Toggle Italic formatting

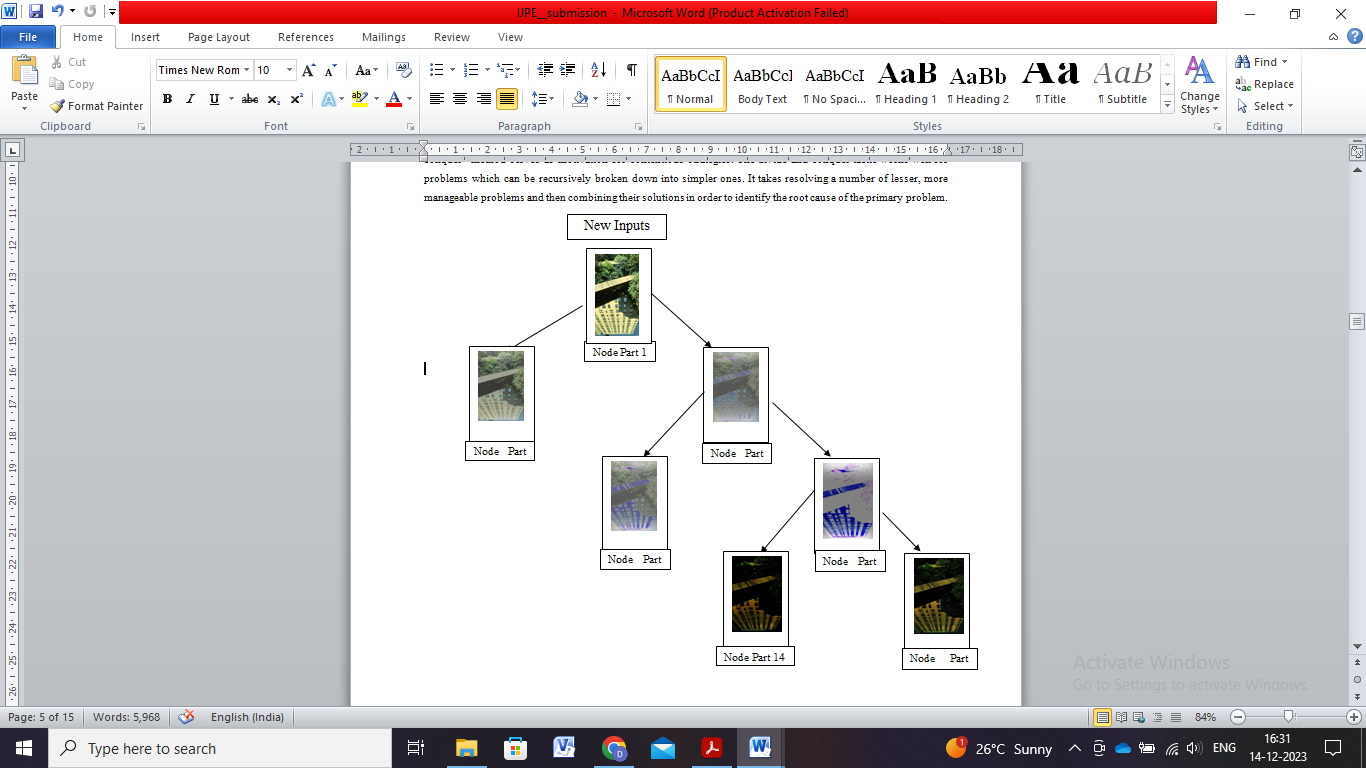(190, 99)
